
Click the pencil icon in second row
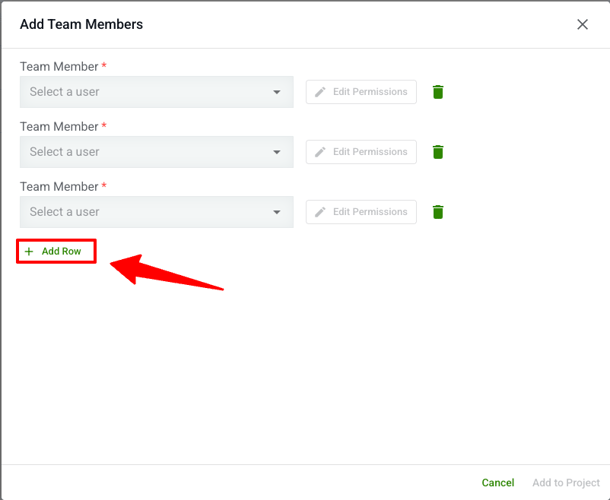[x=321, y=152]
